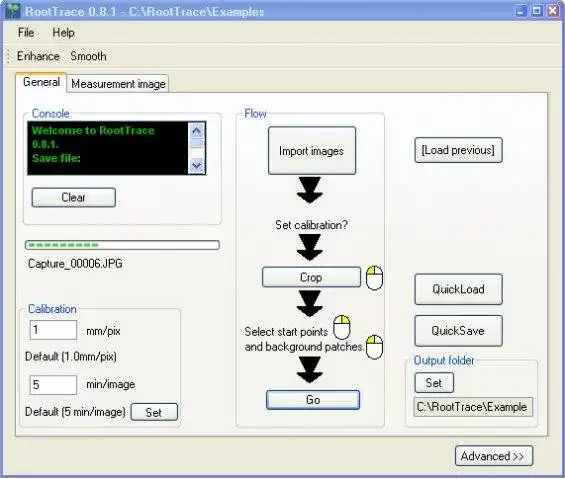Image resolution: width=565 pixels, height=479 pixels.
Task: Click the QuickLoad button
Action: 458,289
